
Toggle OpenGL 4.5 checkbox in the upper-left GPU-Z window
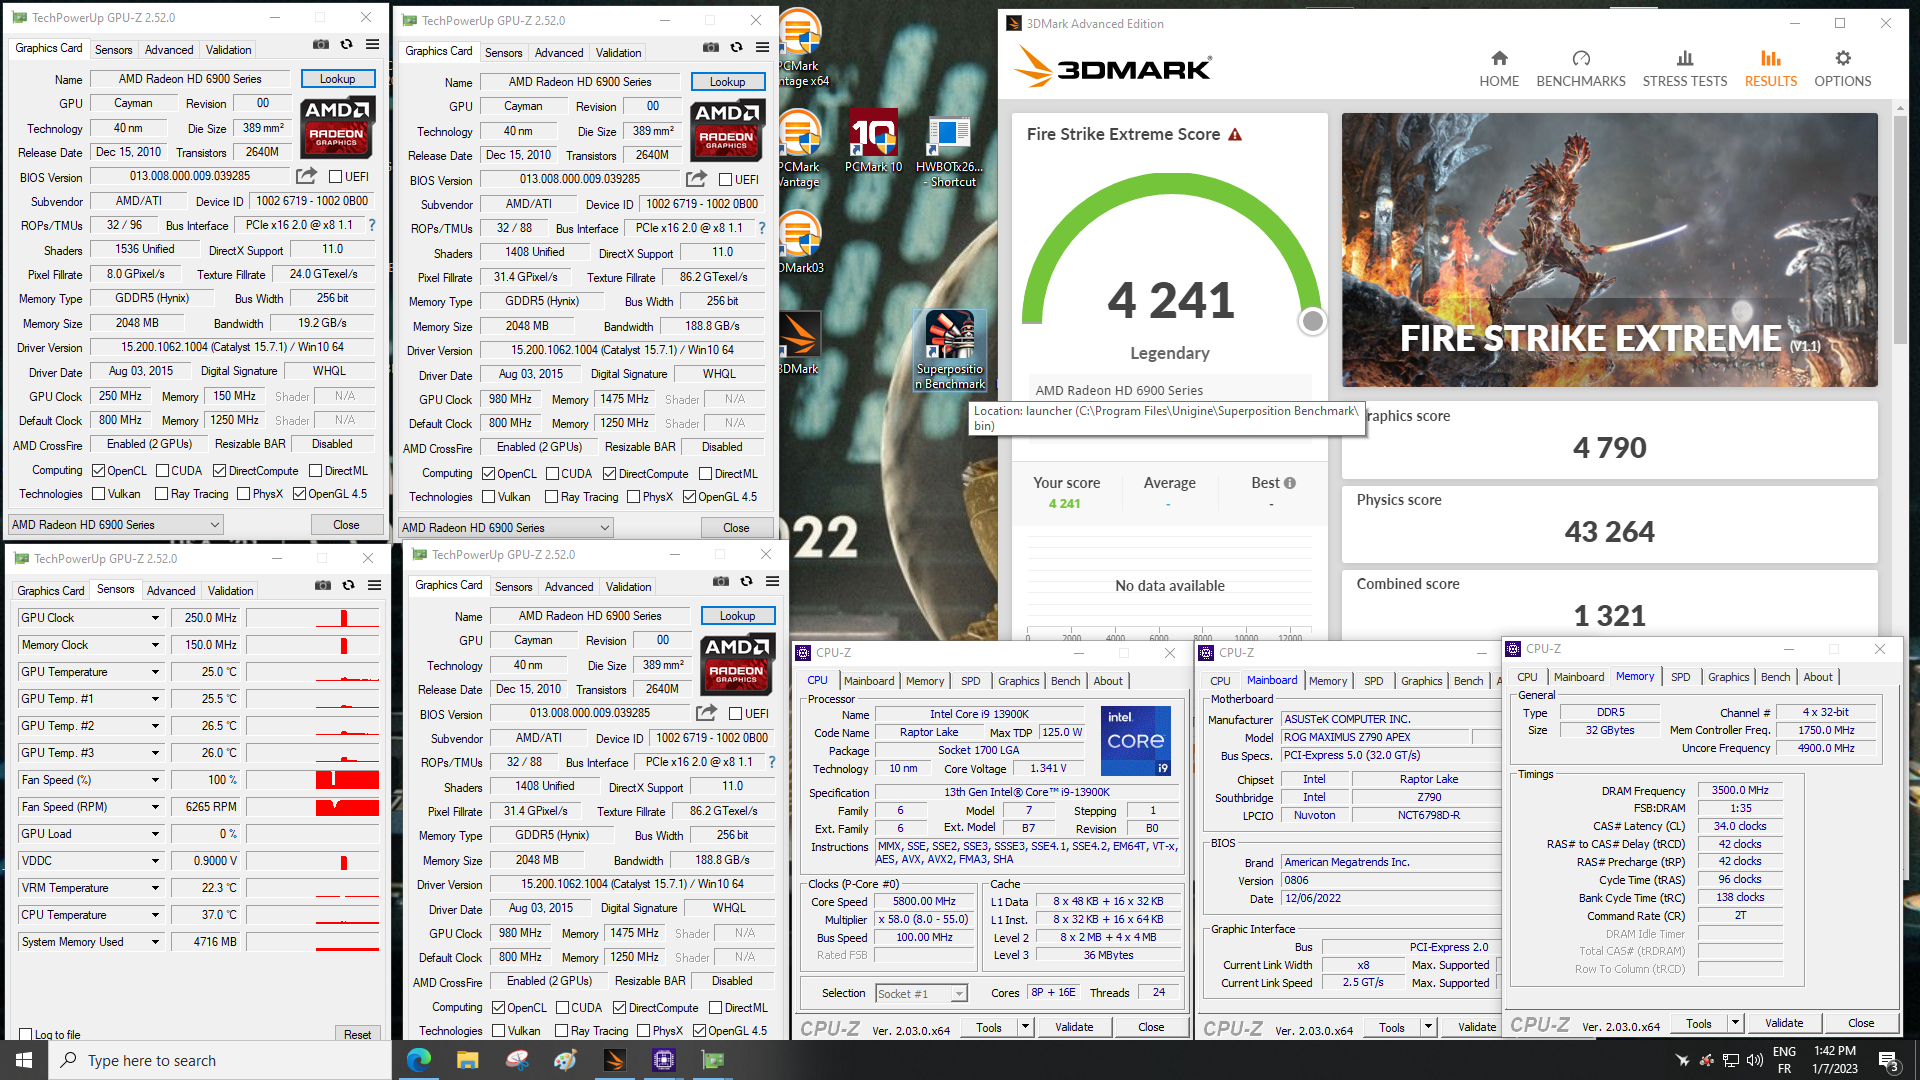(299, 494)
